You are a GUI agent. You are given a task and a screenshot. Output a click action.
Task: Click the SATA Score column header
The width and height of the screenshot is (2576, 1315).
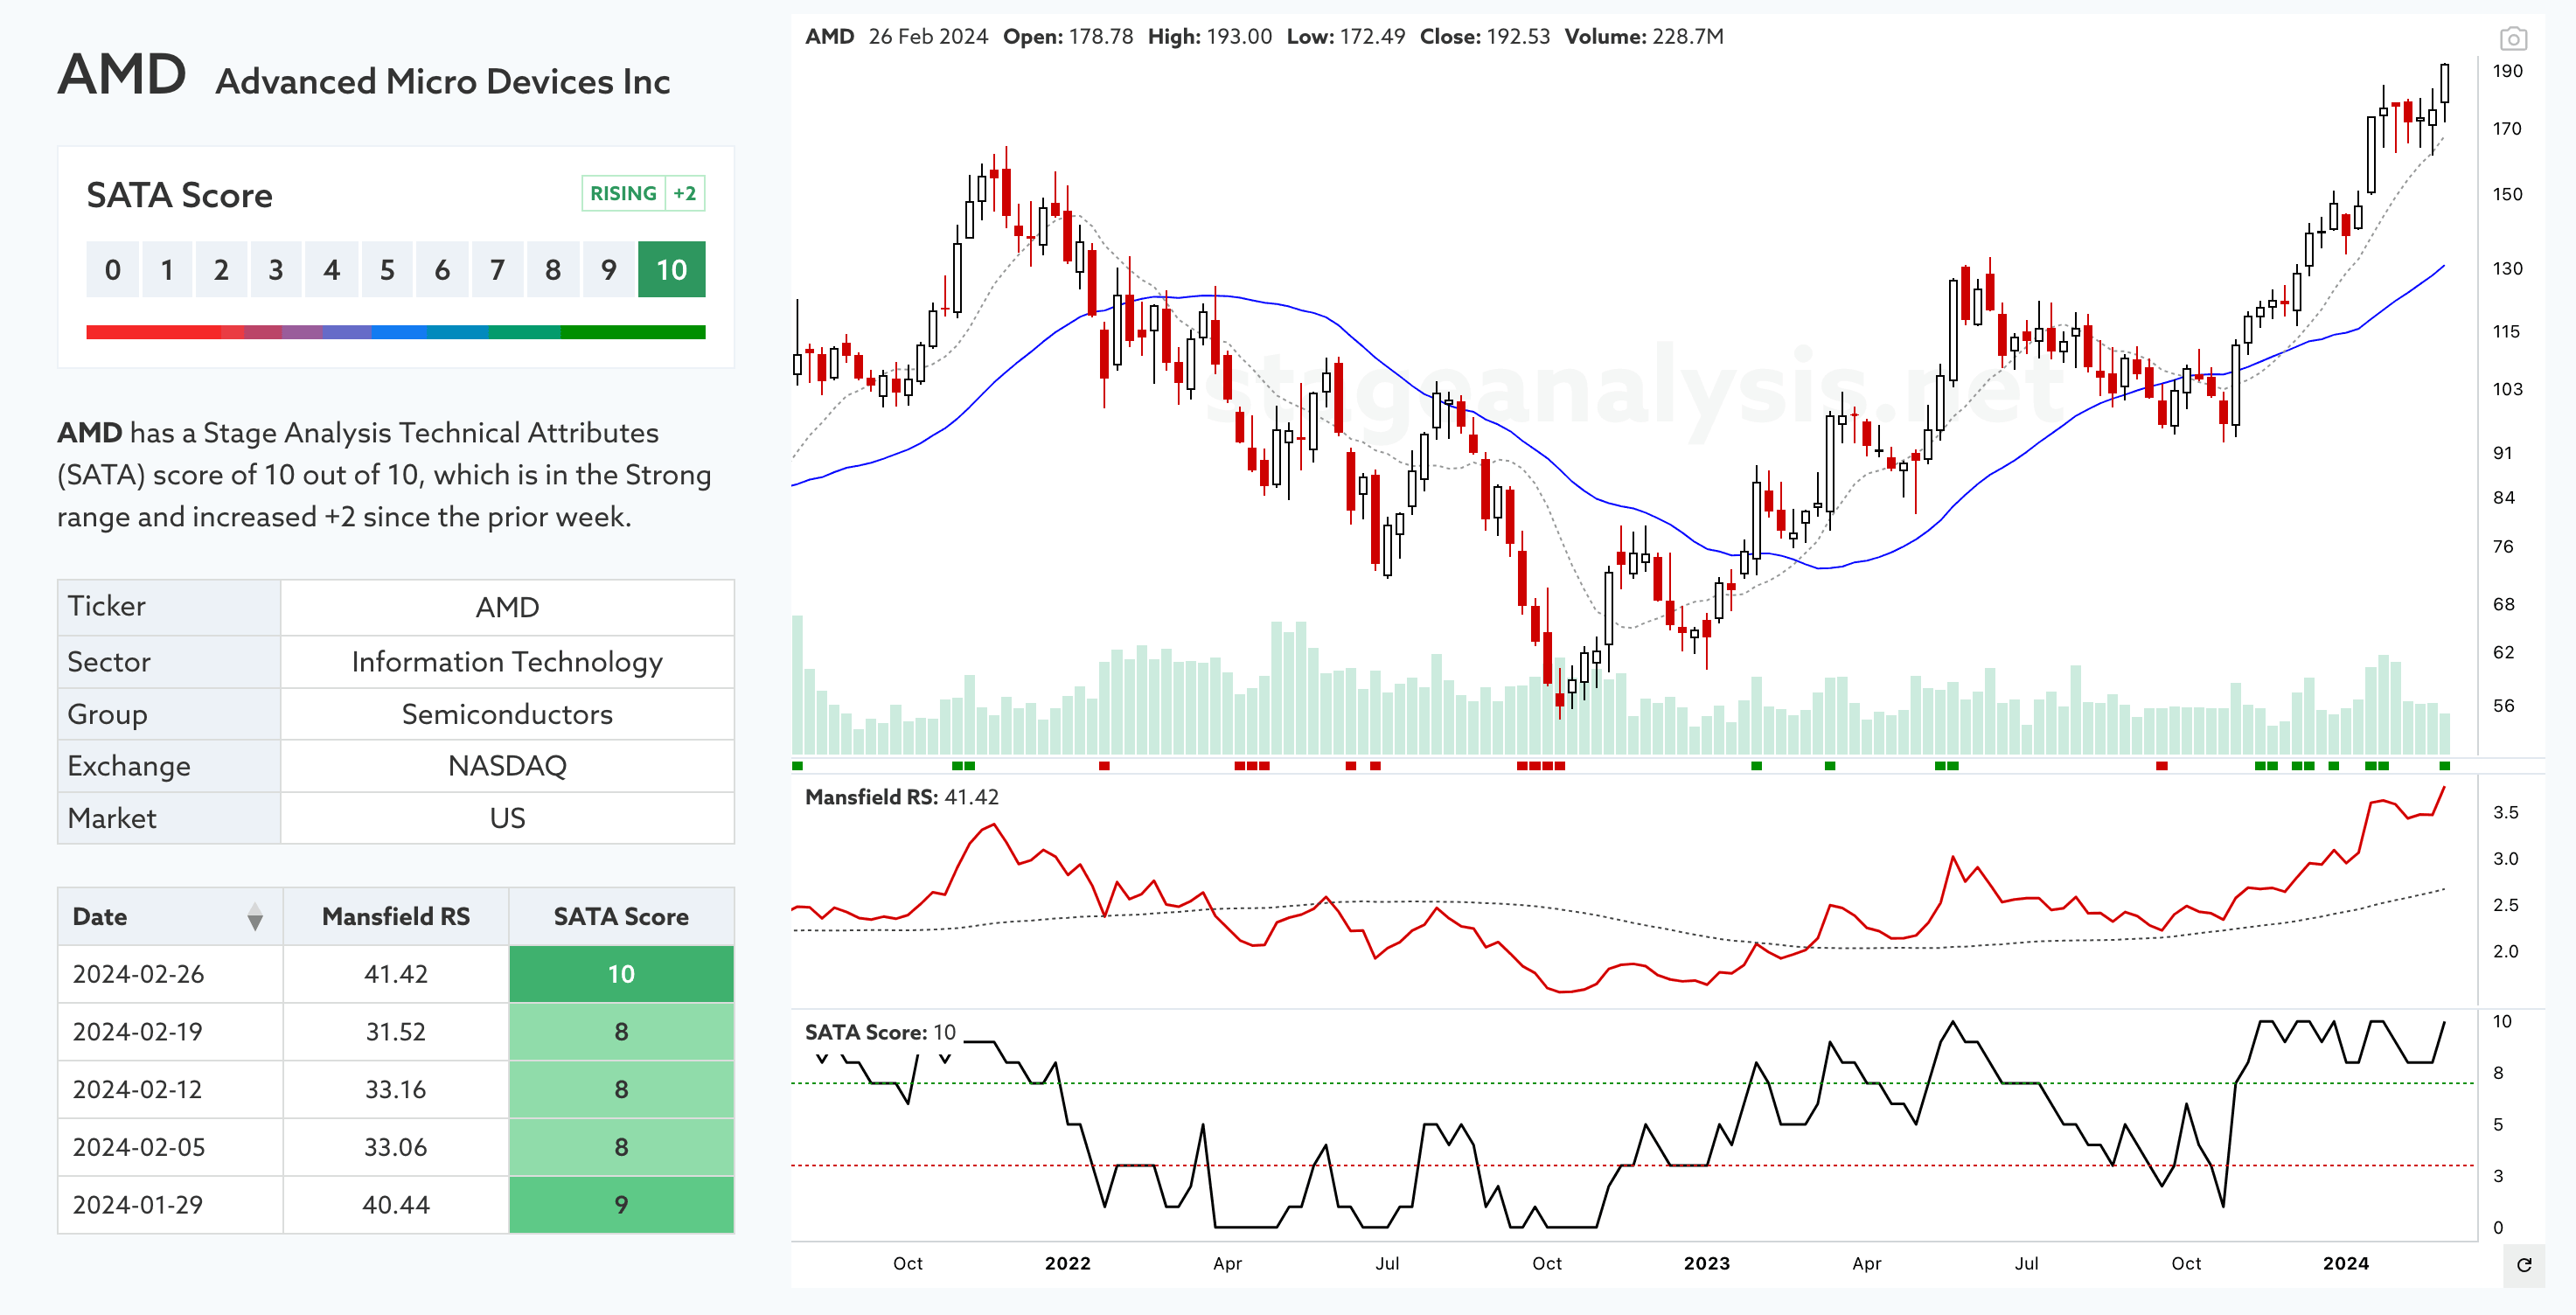tap(621, 916)
